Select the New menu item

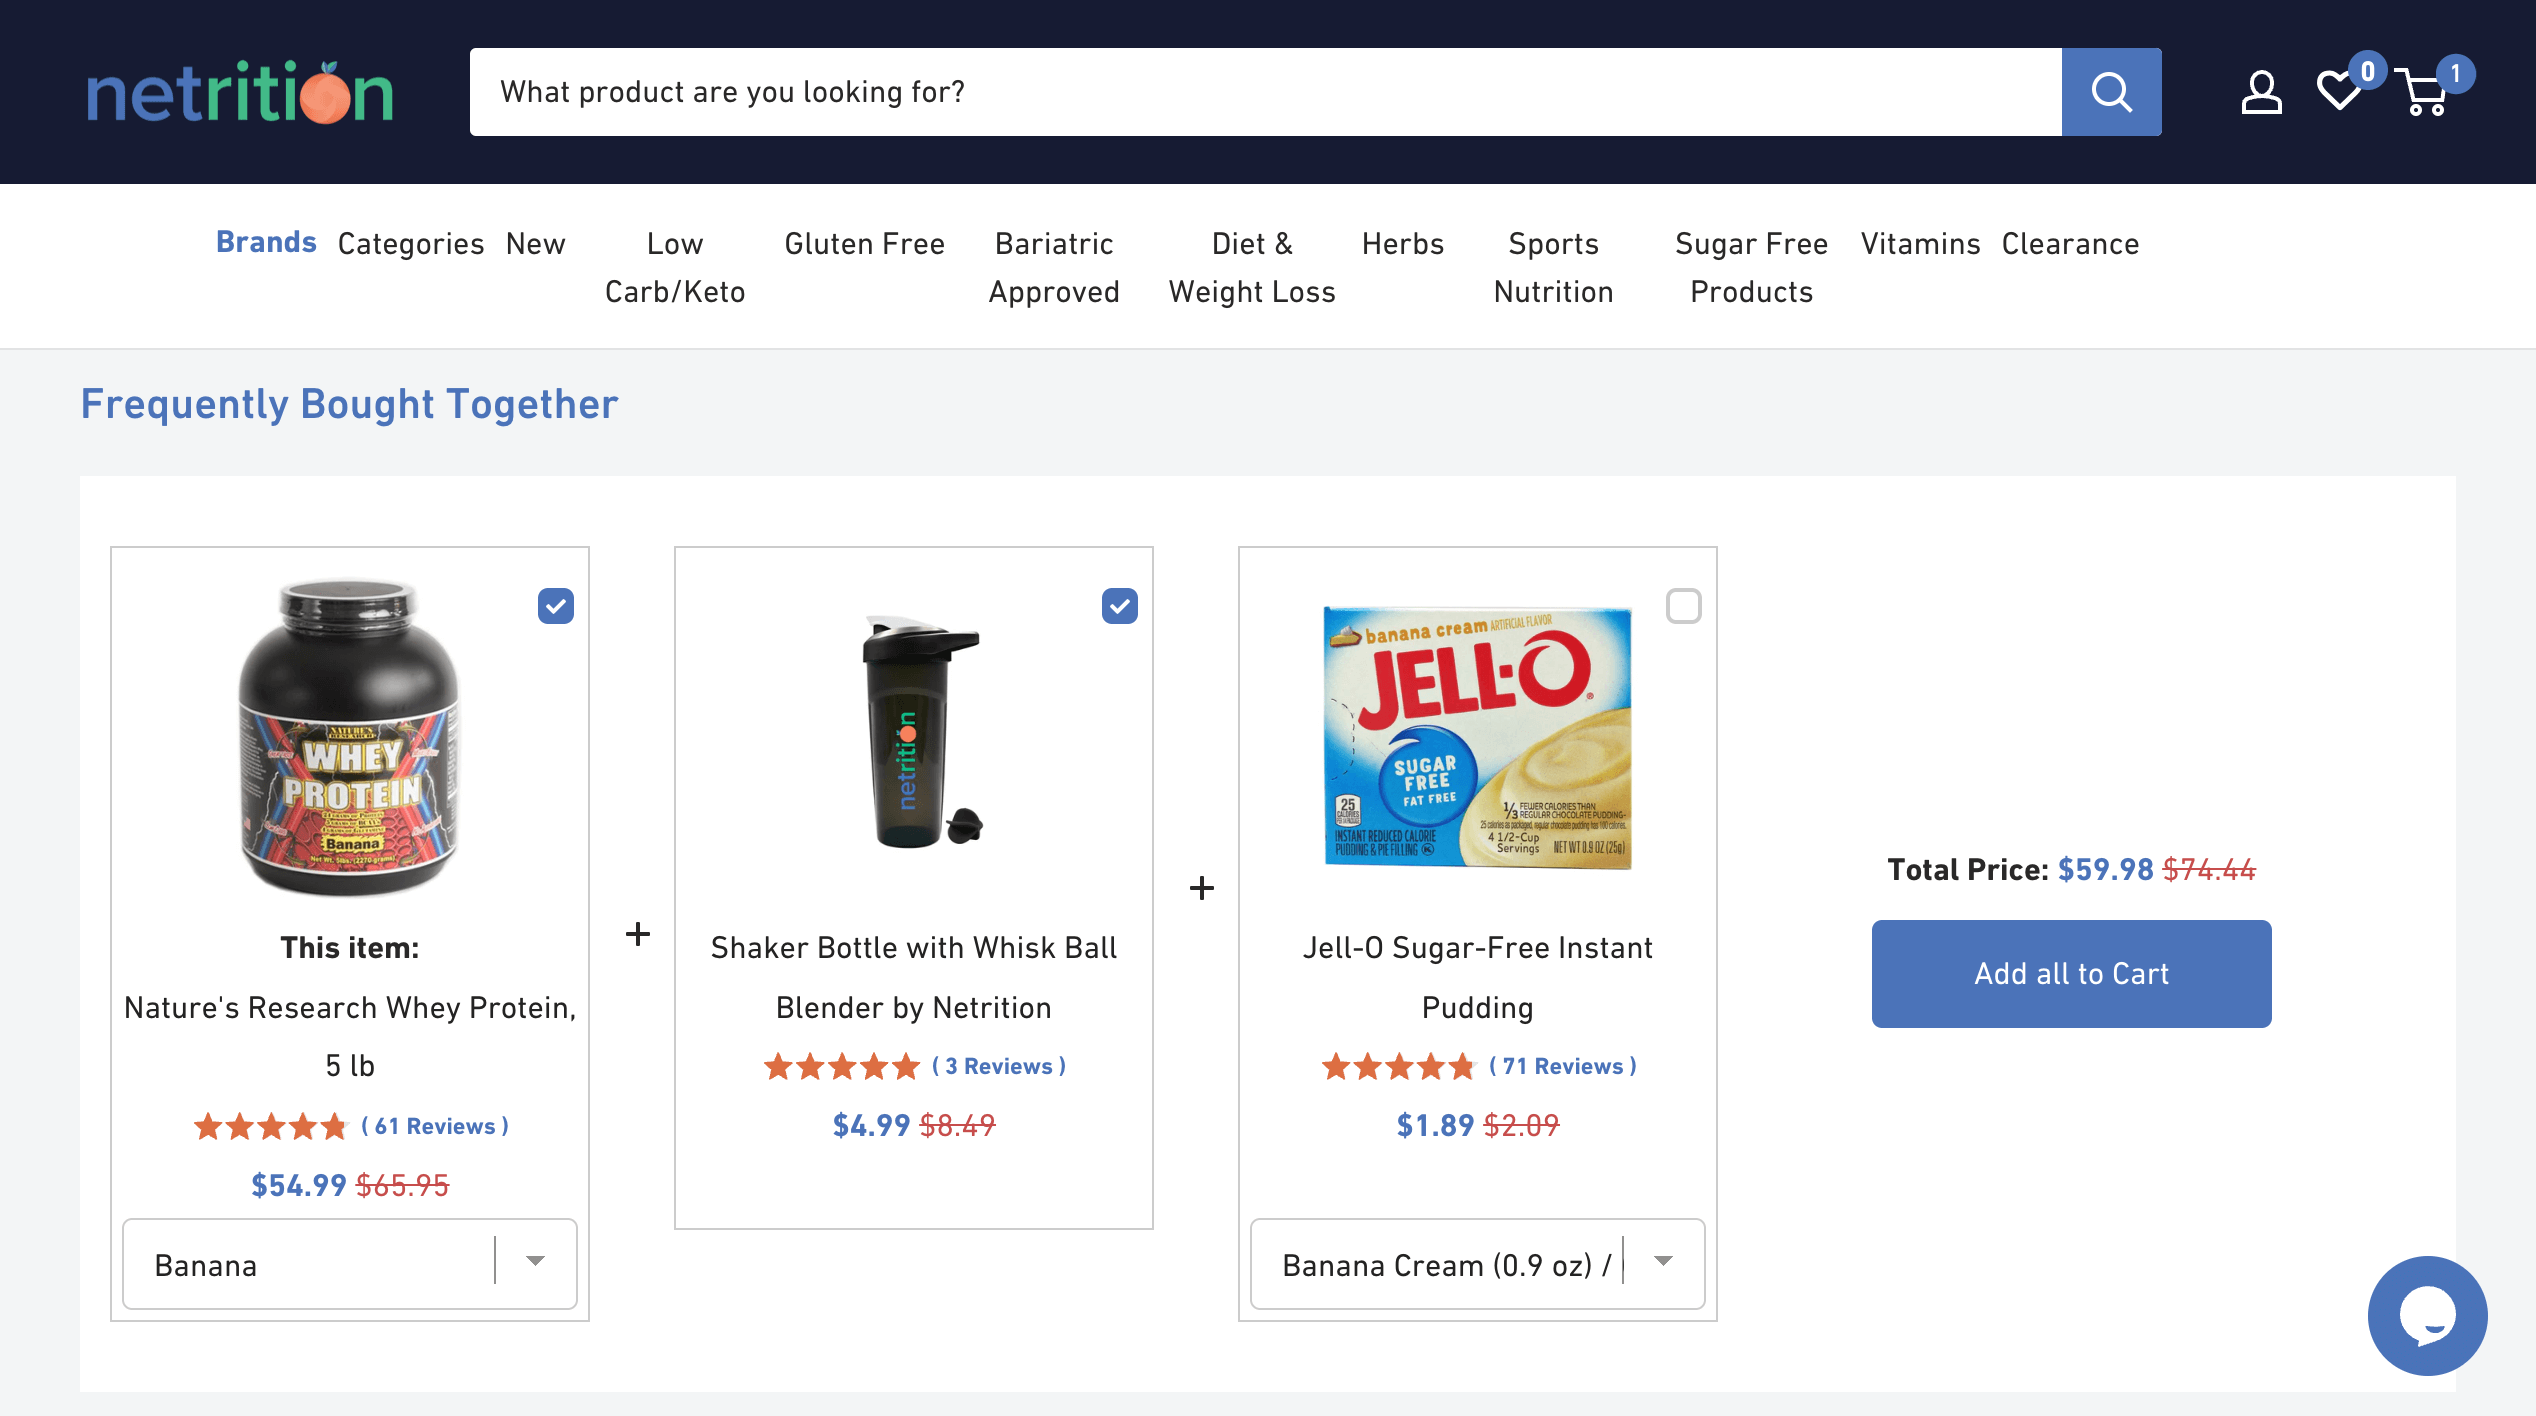point(536,244)
